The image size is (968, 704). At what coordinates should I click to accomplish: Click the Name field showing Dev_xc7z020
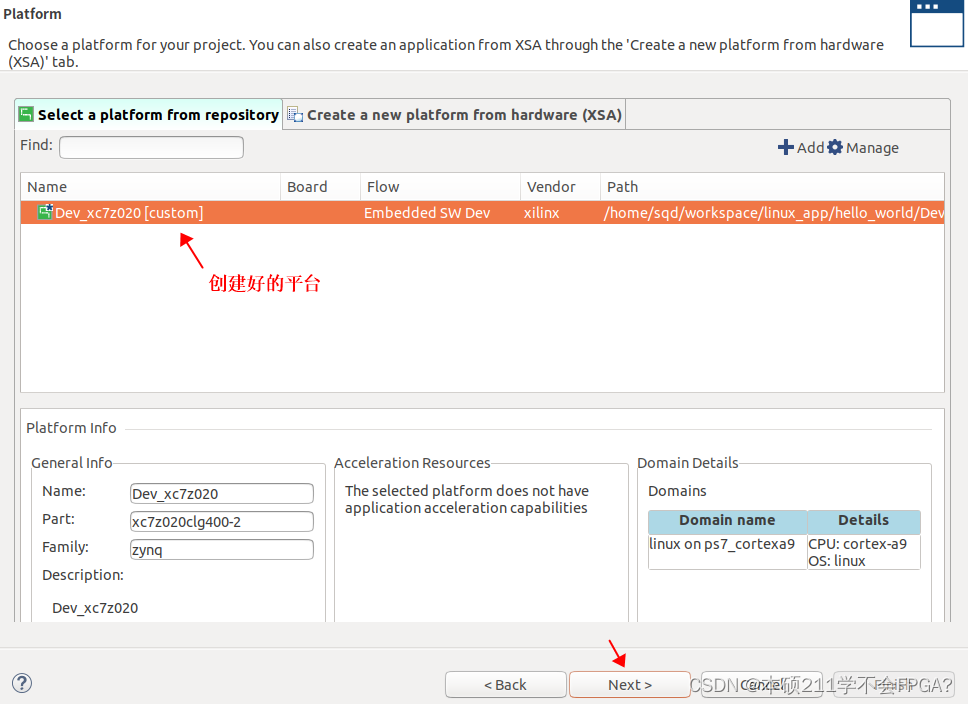221,493
